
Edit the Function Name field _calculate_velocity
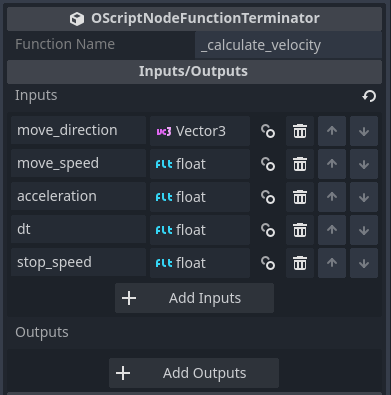288,45
